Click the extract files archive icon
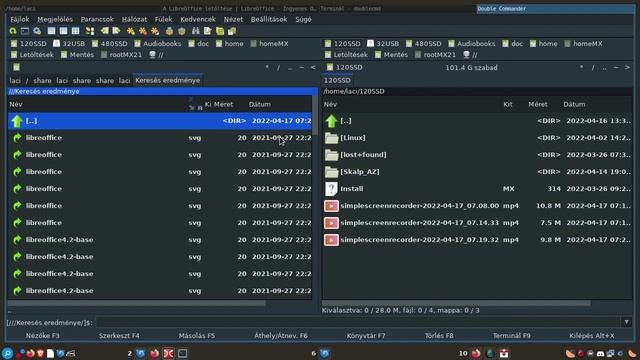Viewport: 640px width, 360px height. (182, 31)
